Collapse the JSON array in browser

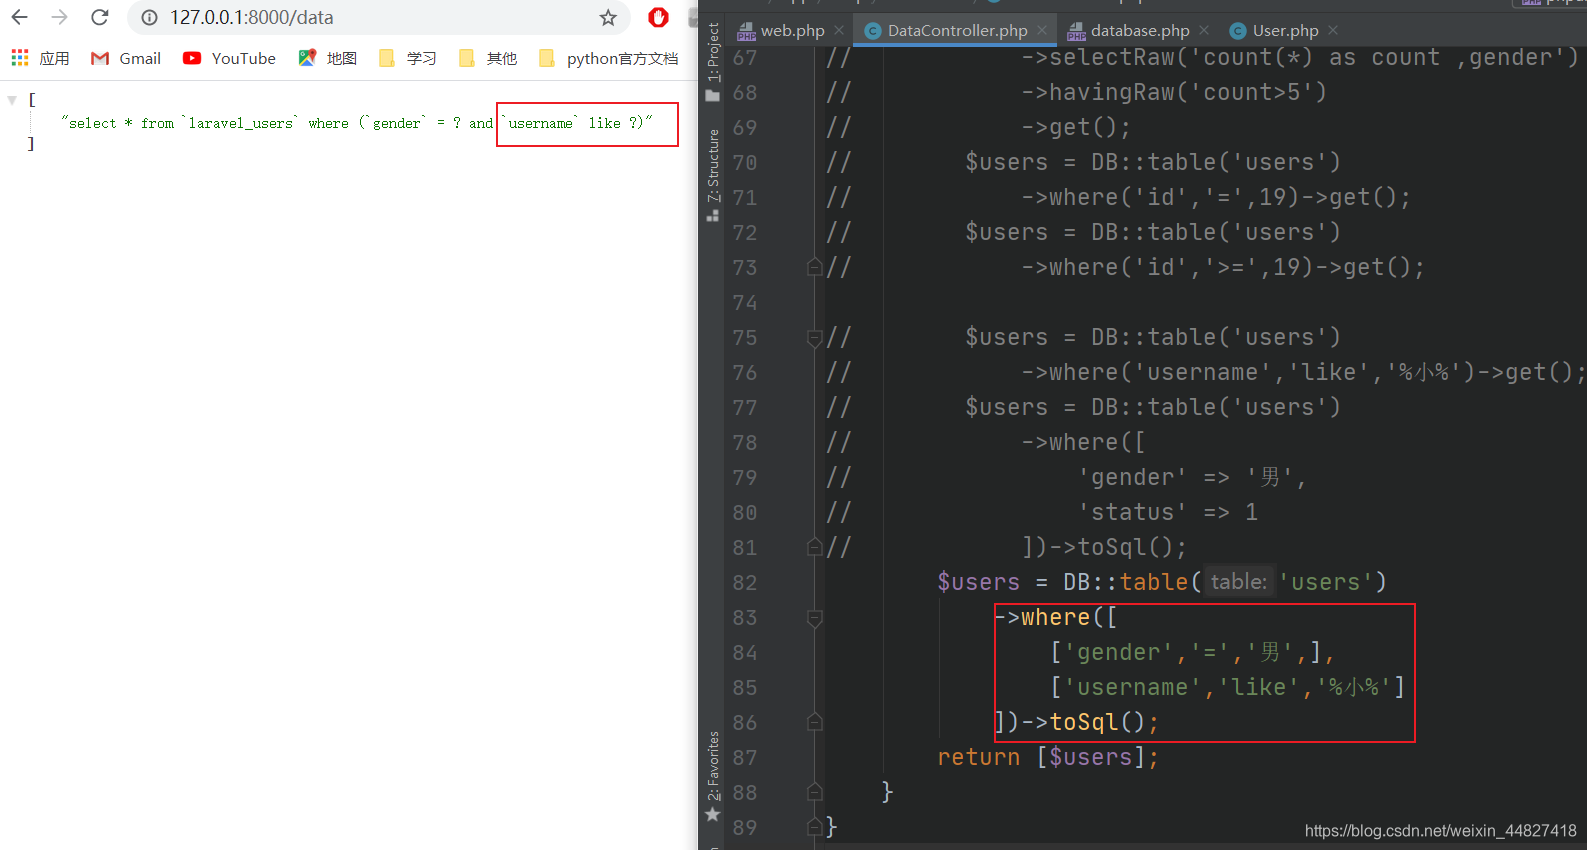(x=12, y=100)
